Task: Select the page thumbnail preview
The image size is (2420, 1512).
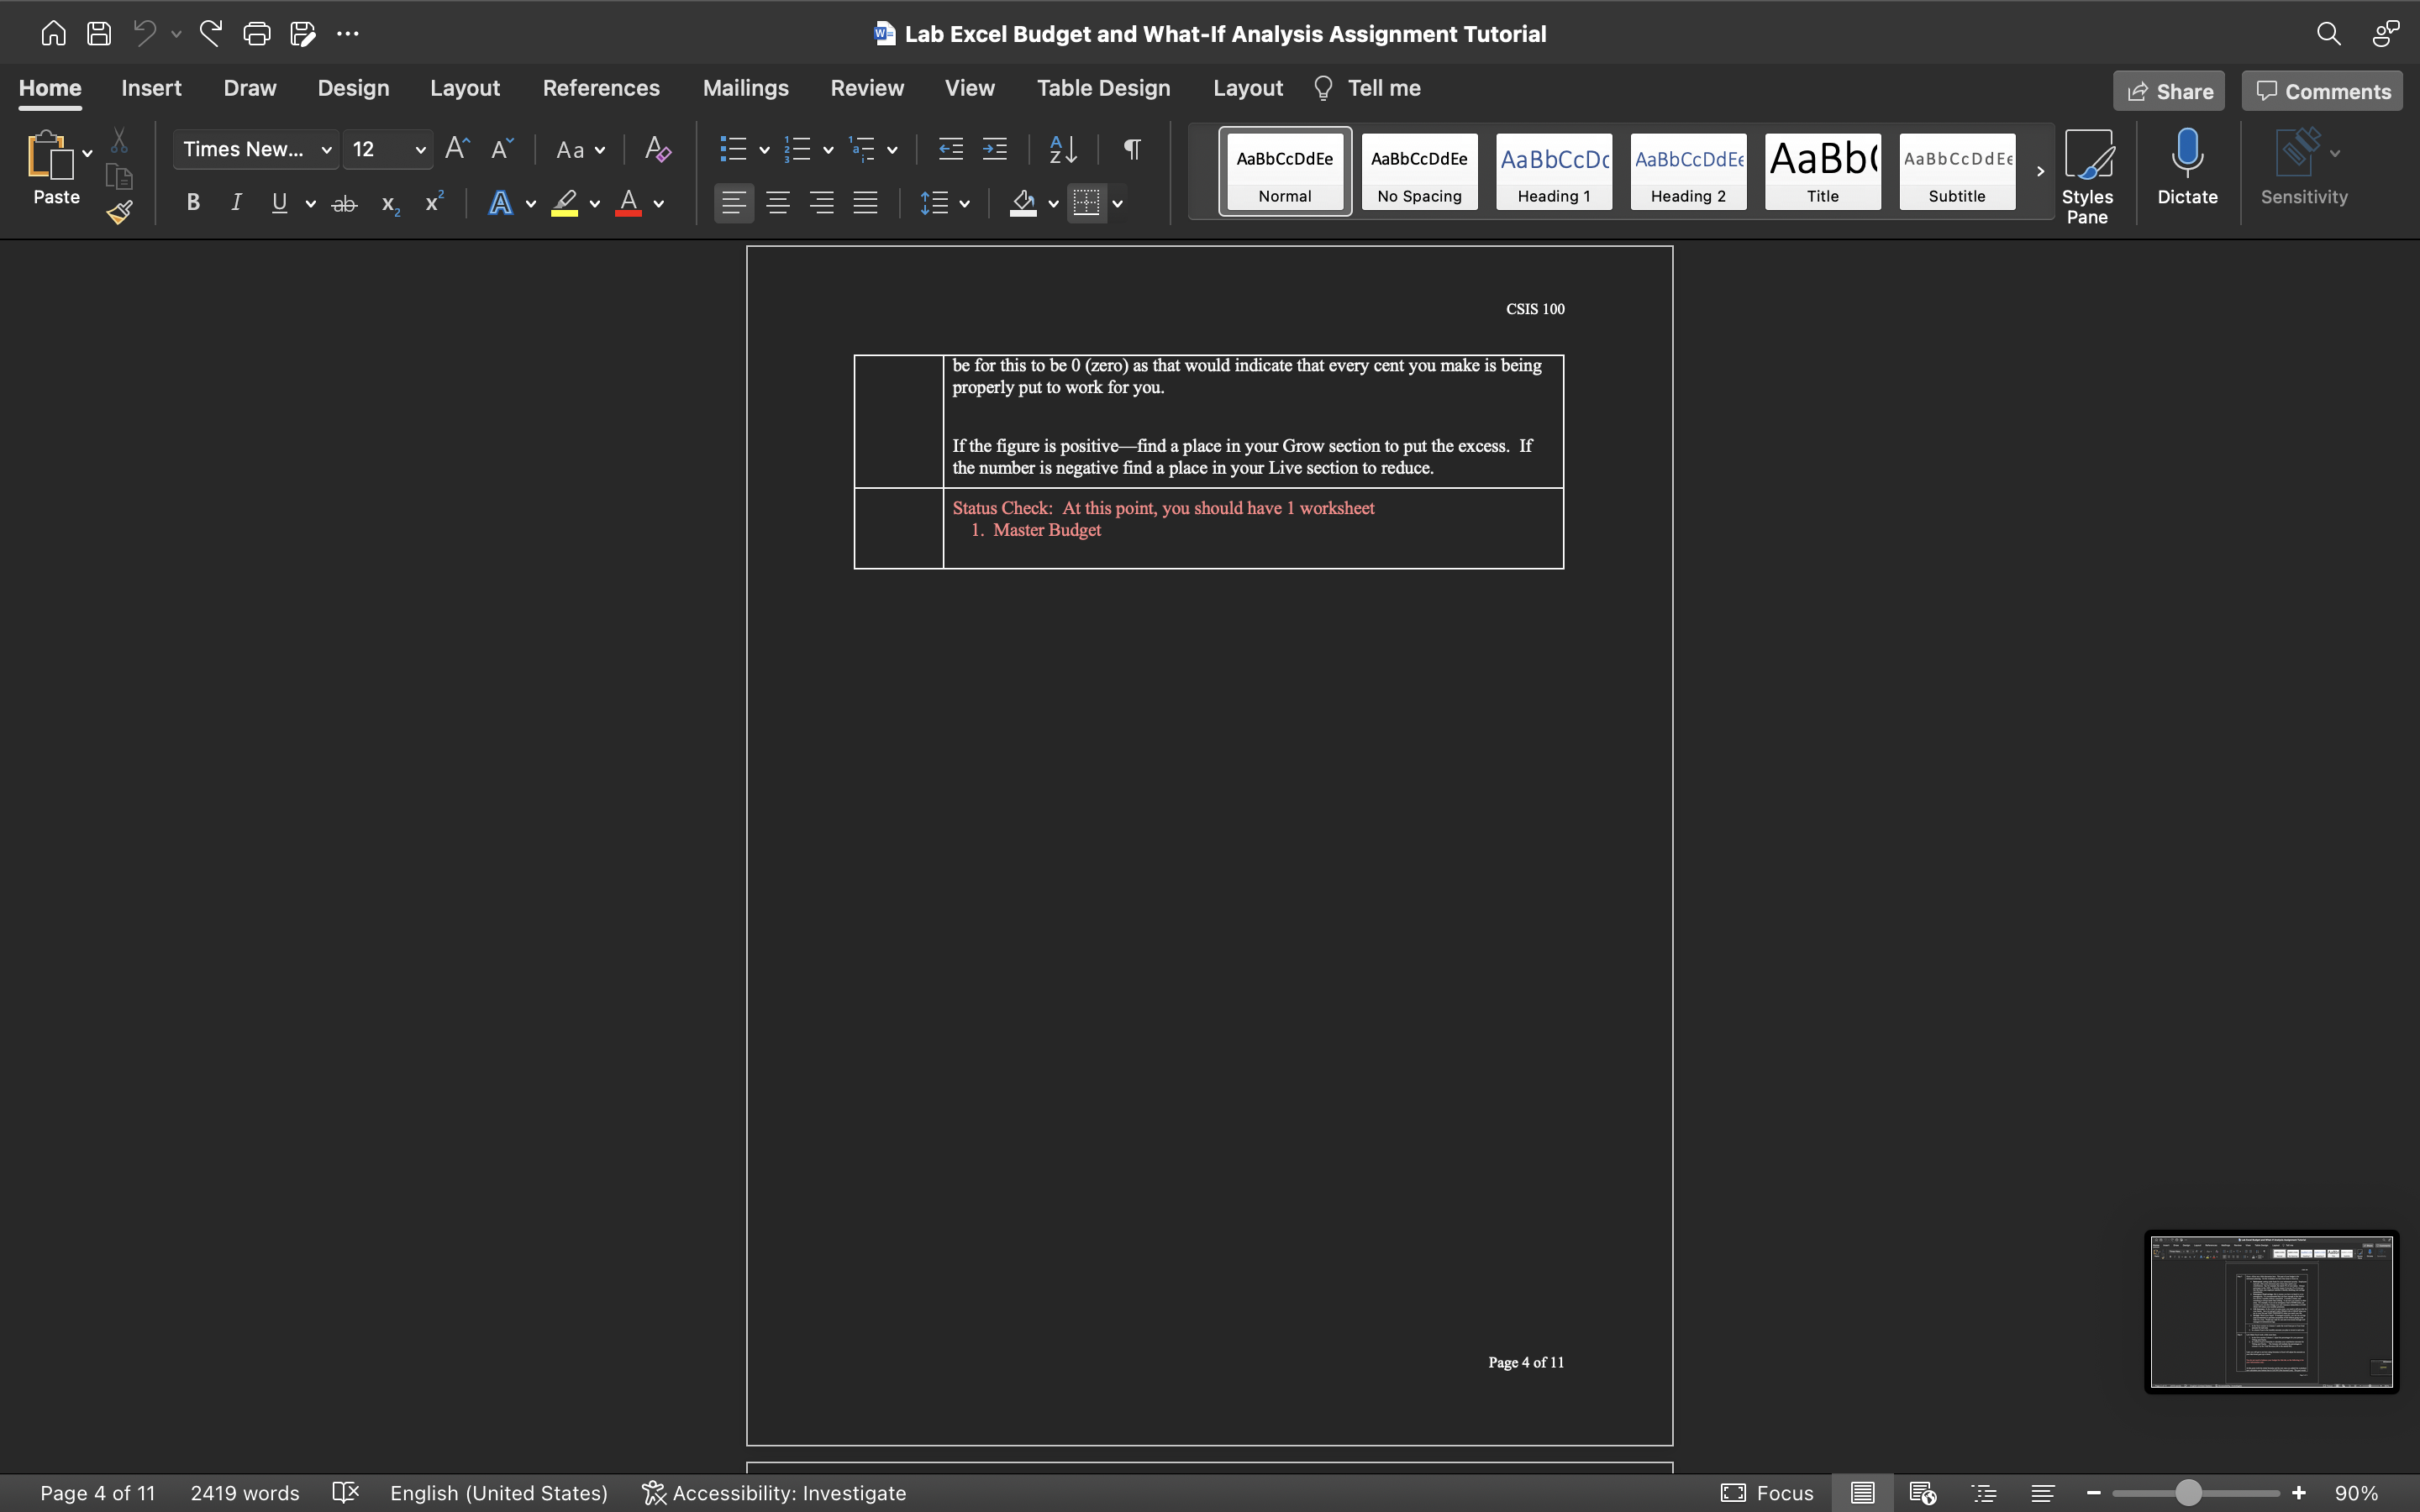Action: click(2270, 1311)
